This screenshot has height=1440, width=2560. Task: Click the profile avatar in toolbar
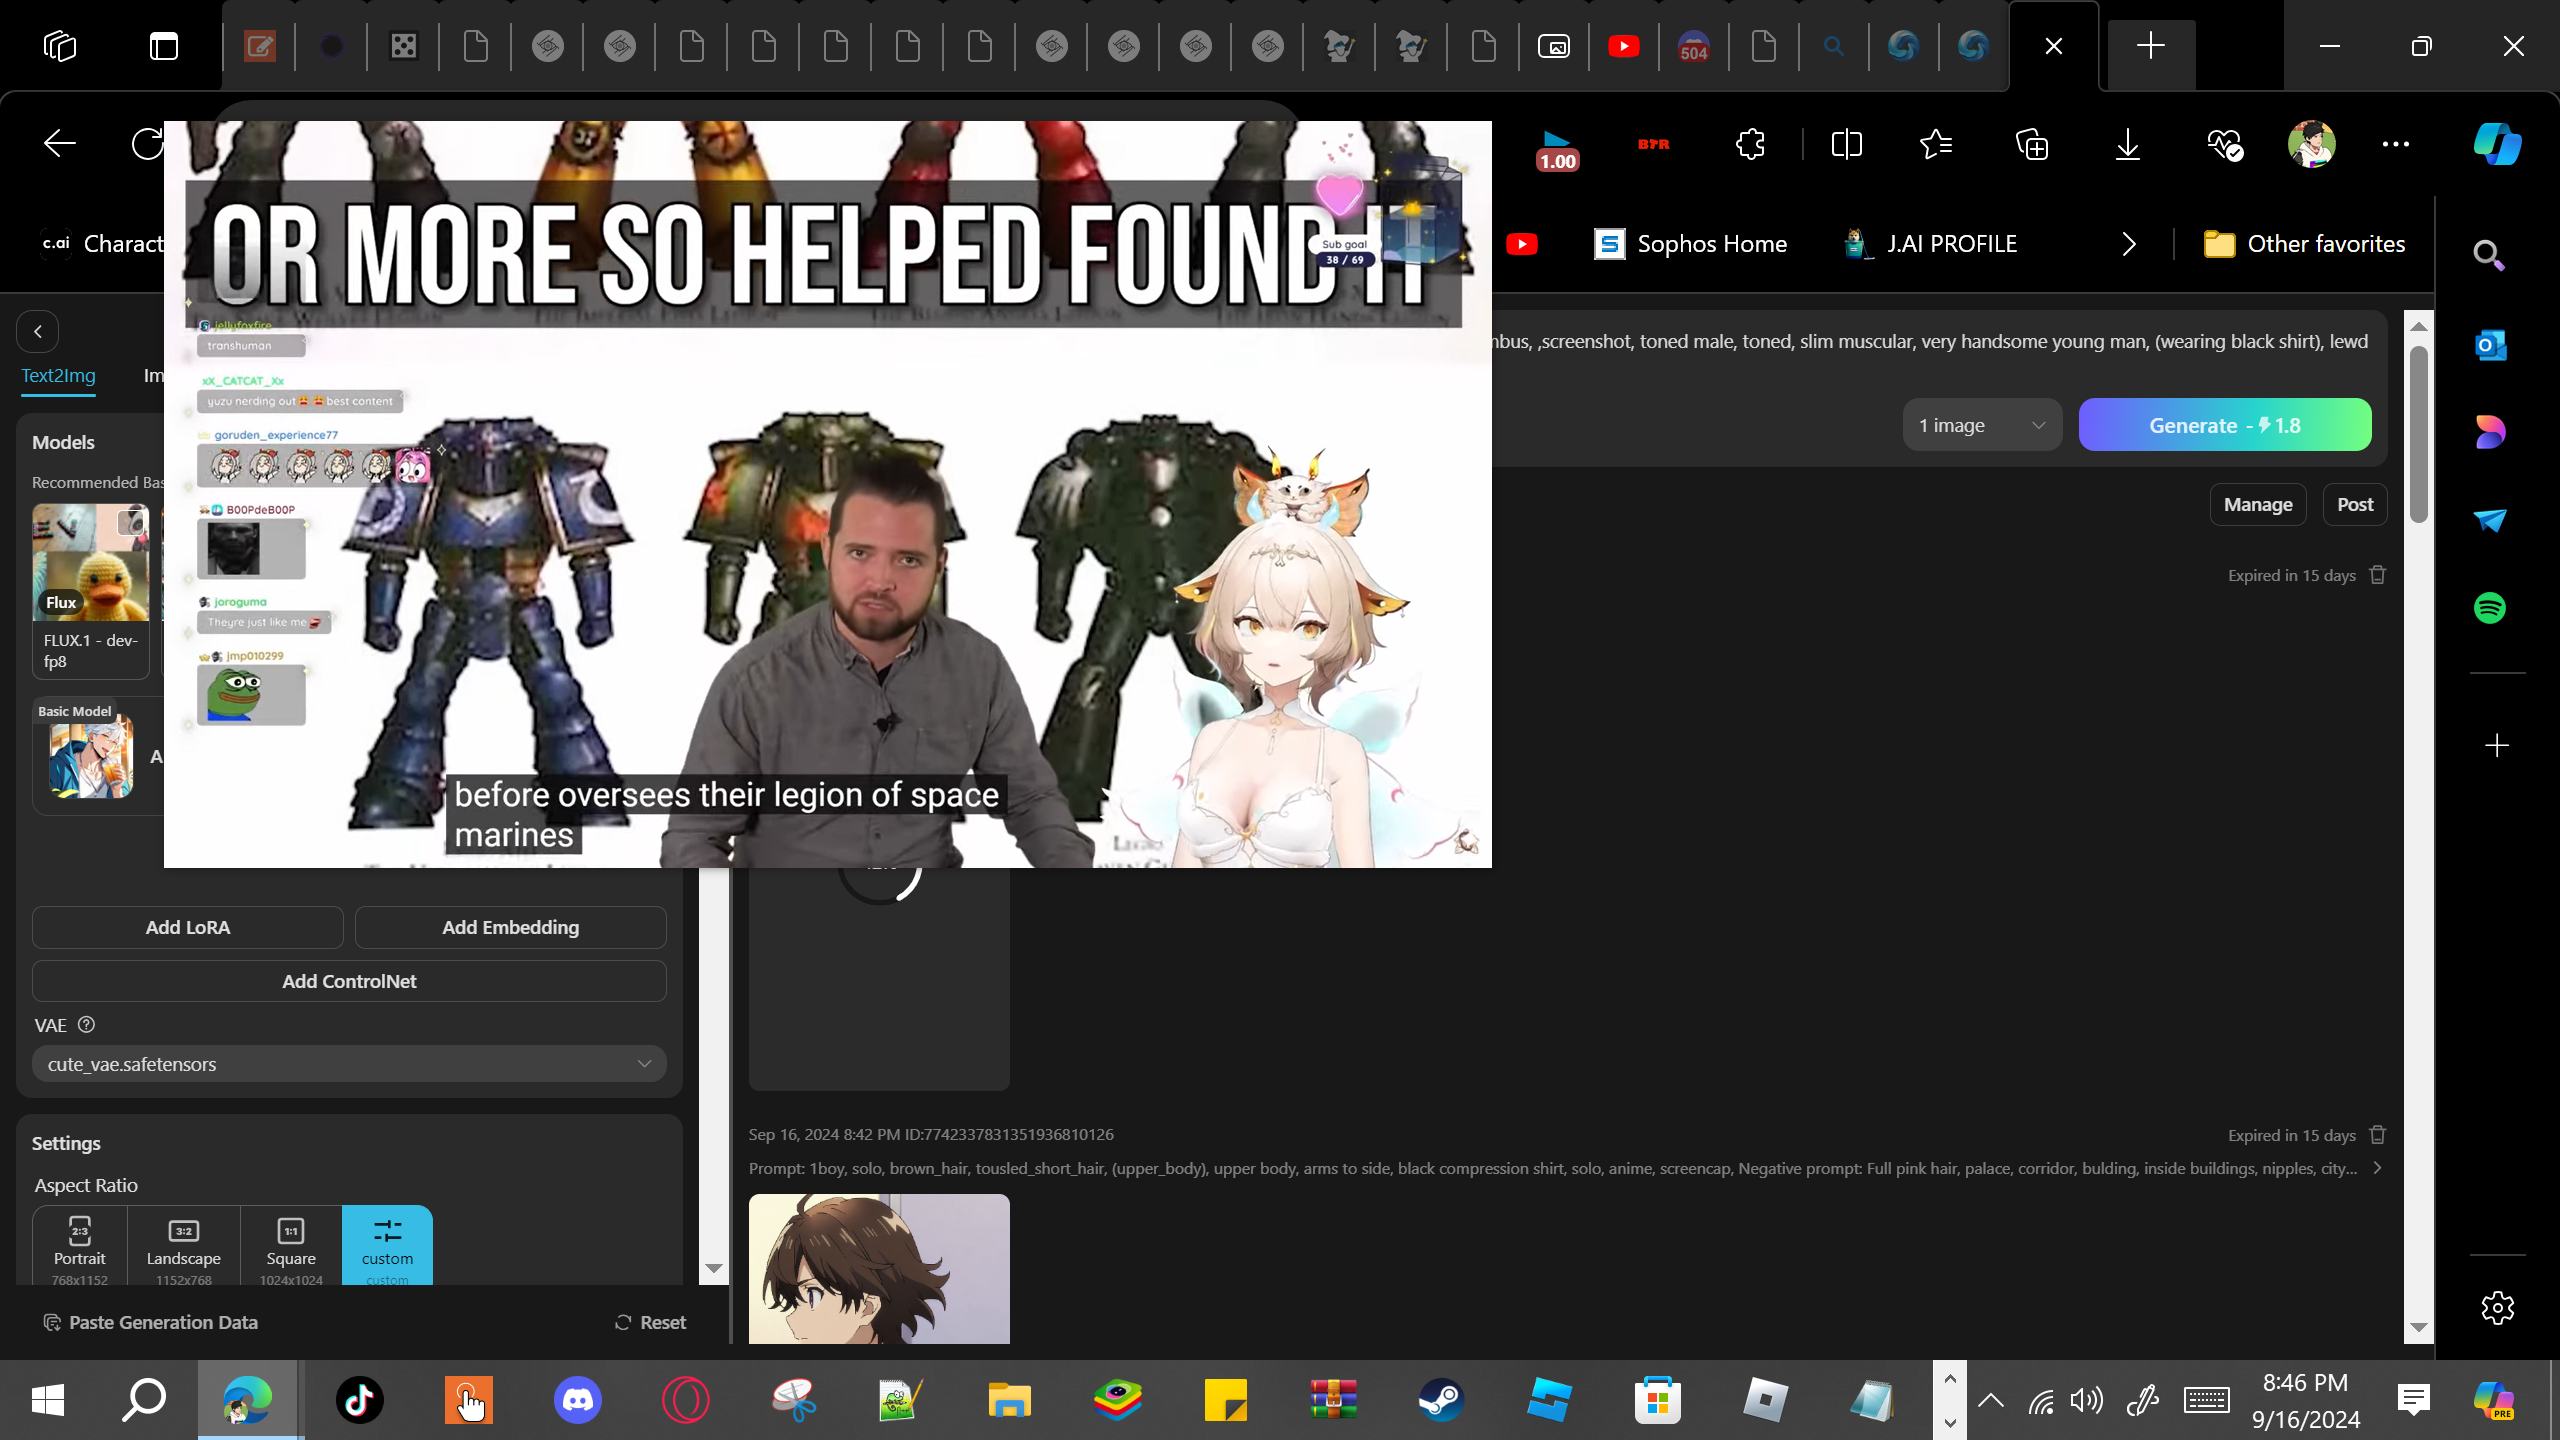click(x=2311, y=144)
